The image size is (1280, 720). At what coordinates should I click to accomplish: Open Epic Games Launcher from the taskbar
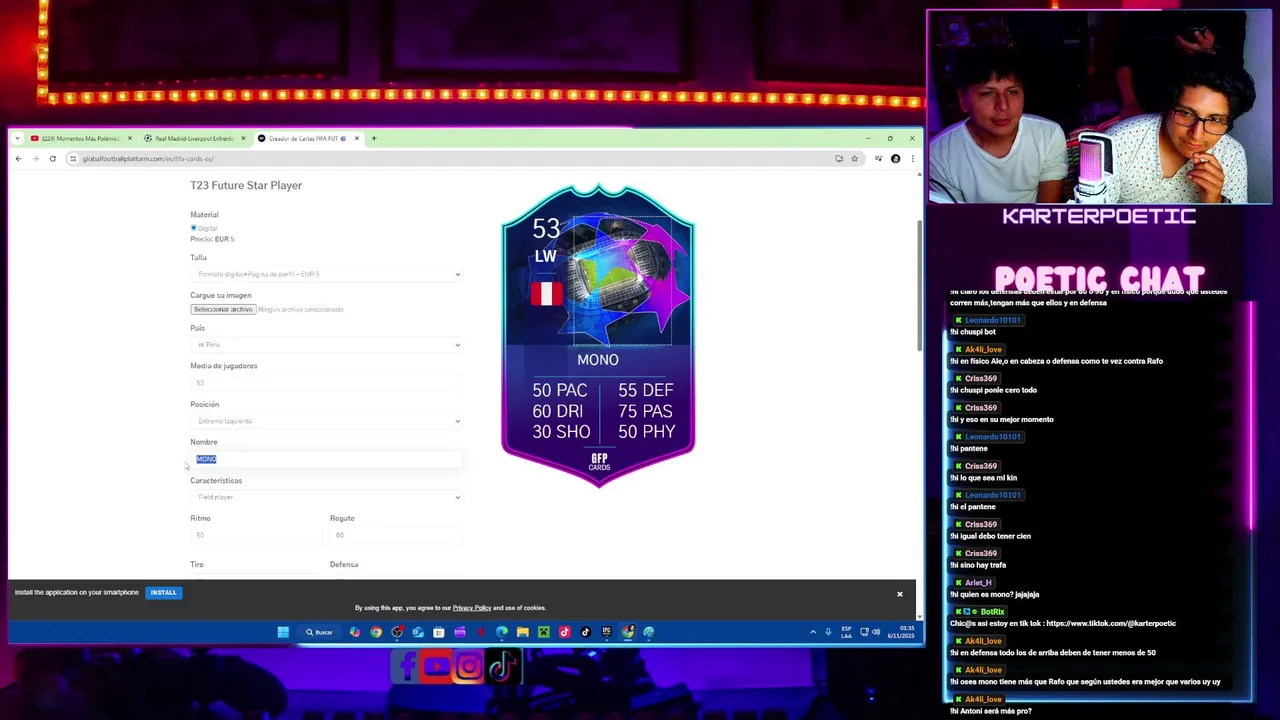pos(607,632)
